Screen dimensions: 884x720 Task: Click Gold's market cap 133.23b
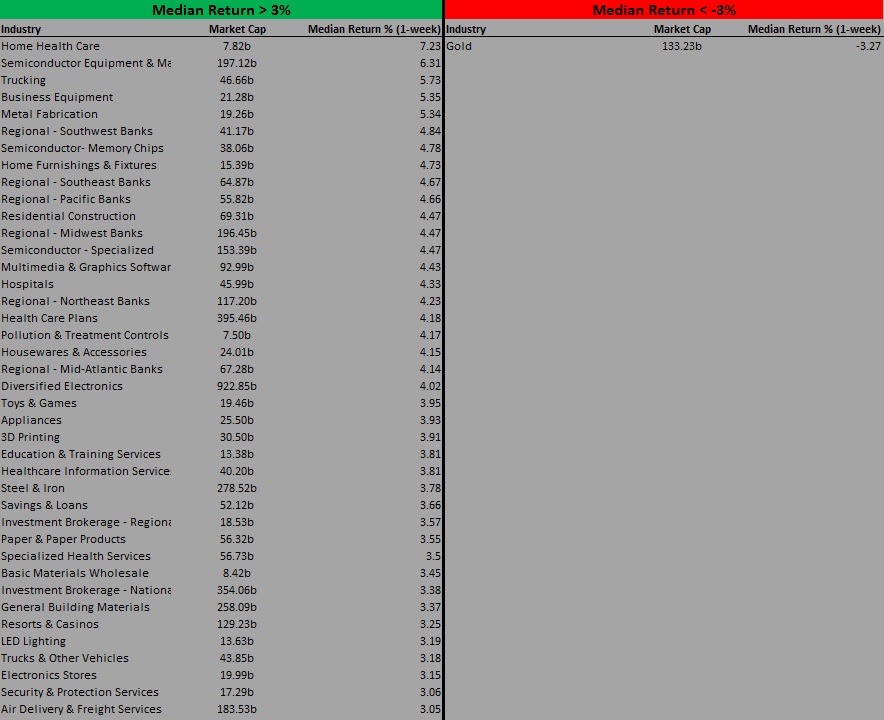[x=682, y=46]
